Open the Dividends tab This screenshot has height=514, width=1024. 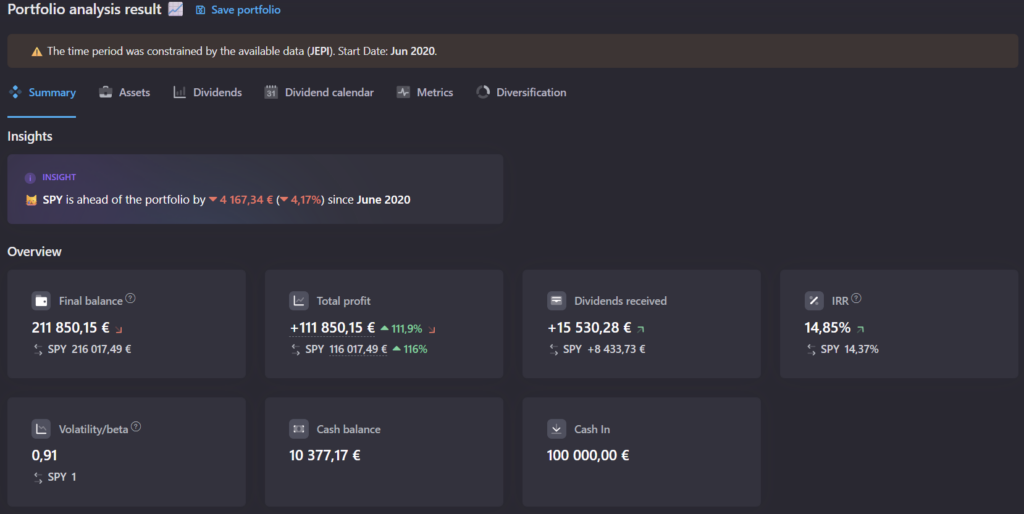pyautogui.click(x=207, y=92)
